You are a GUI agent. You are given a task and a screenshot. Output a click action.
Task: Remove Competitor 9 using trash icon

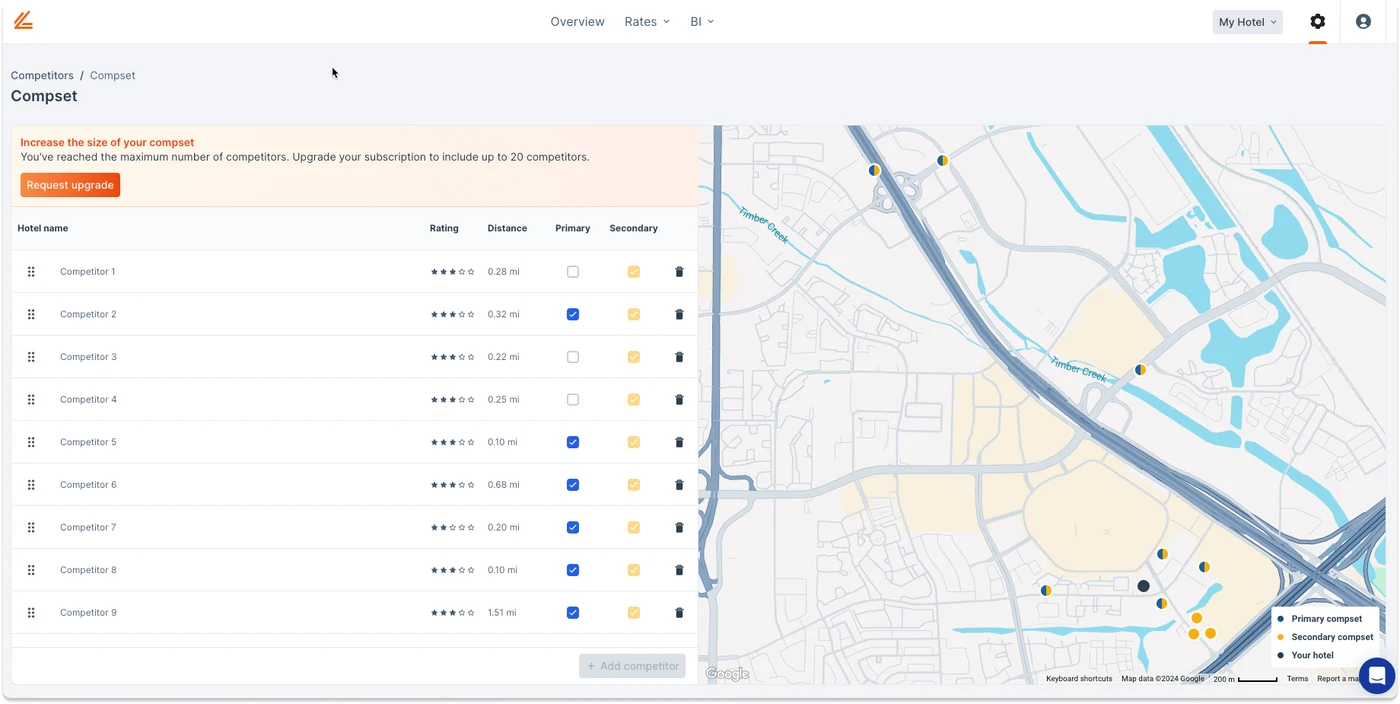(679, 613)
